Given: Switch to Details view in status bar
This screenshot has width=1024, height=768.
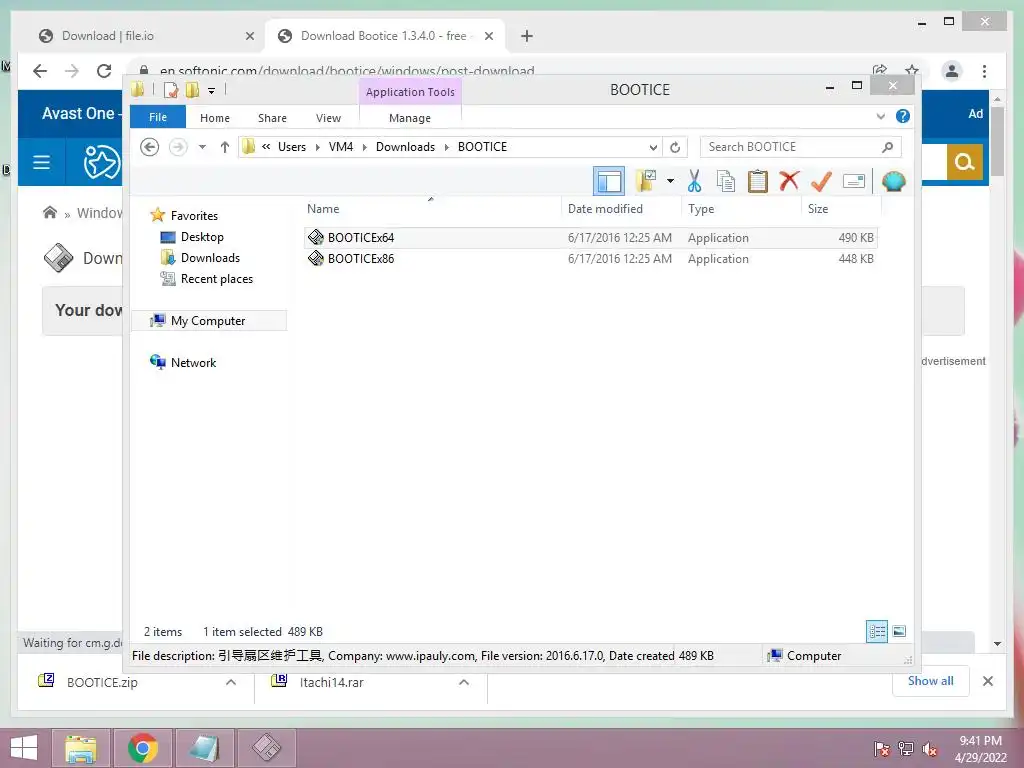Looking at the screenshot, I should (877, 631).
